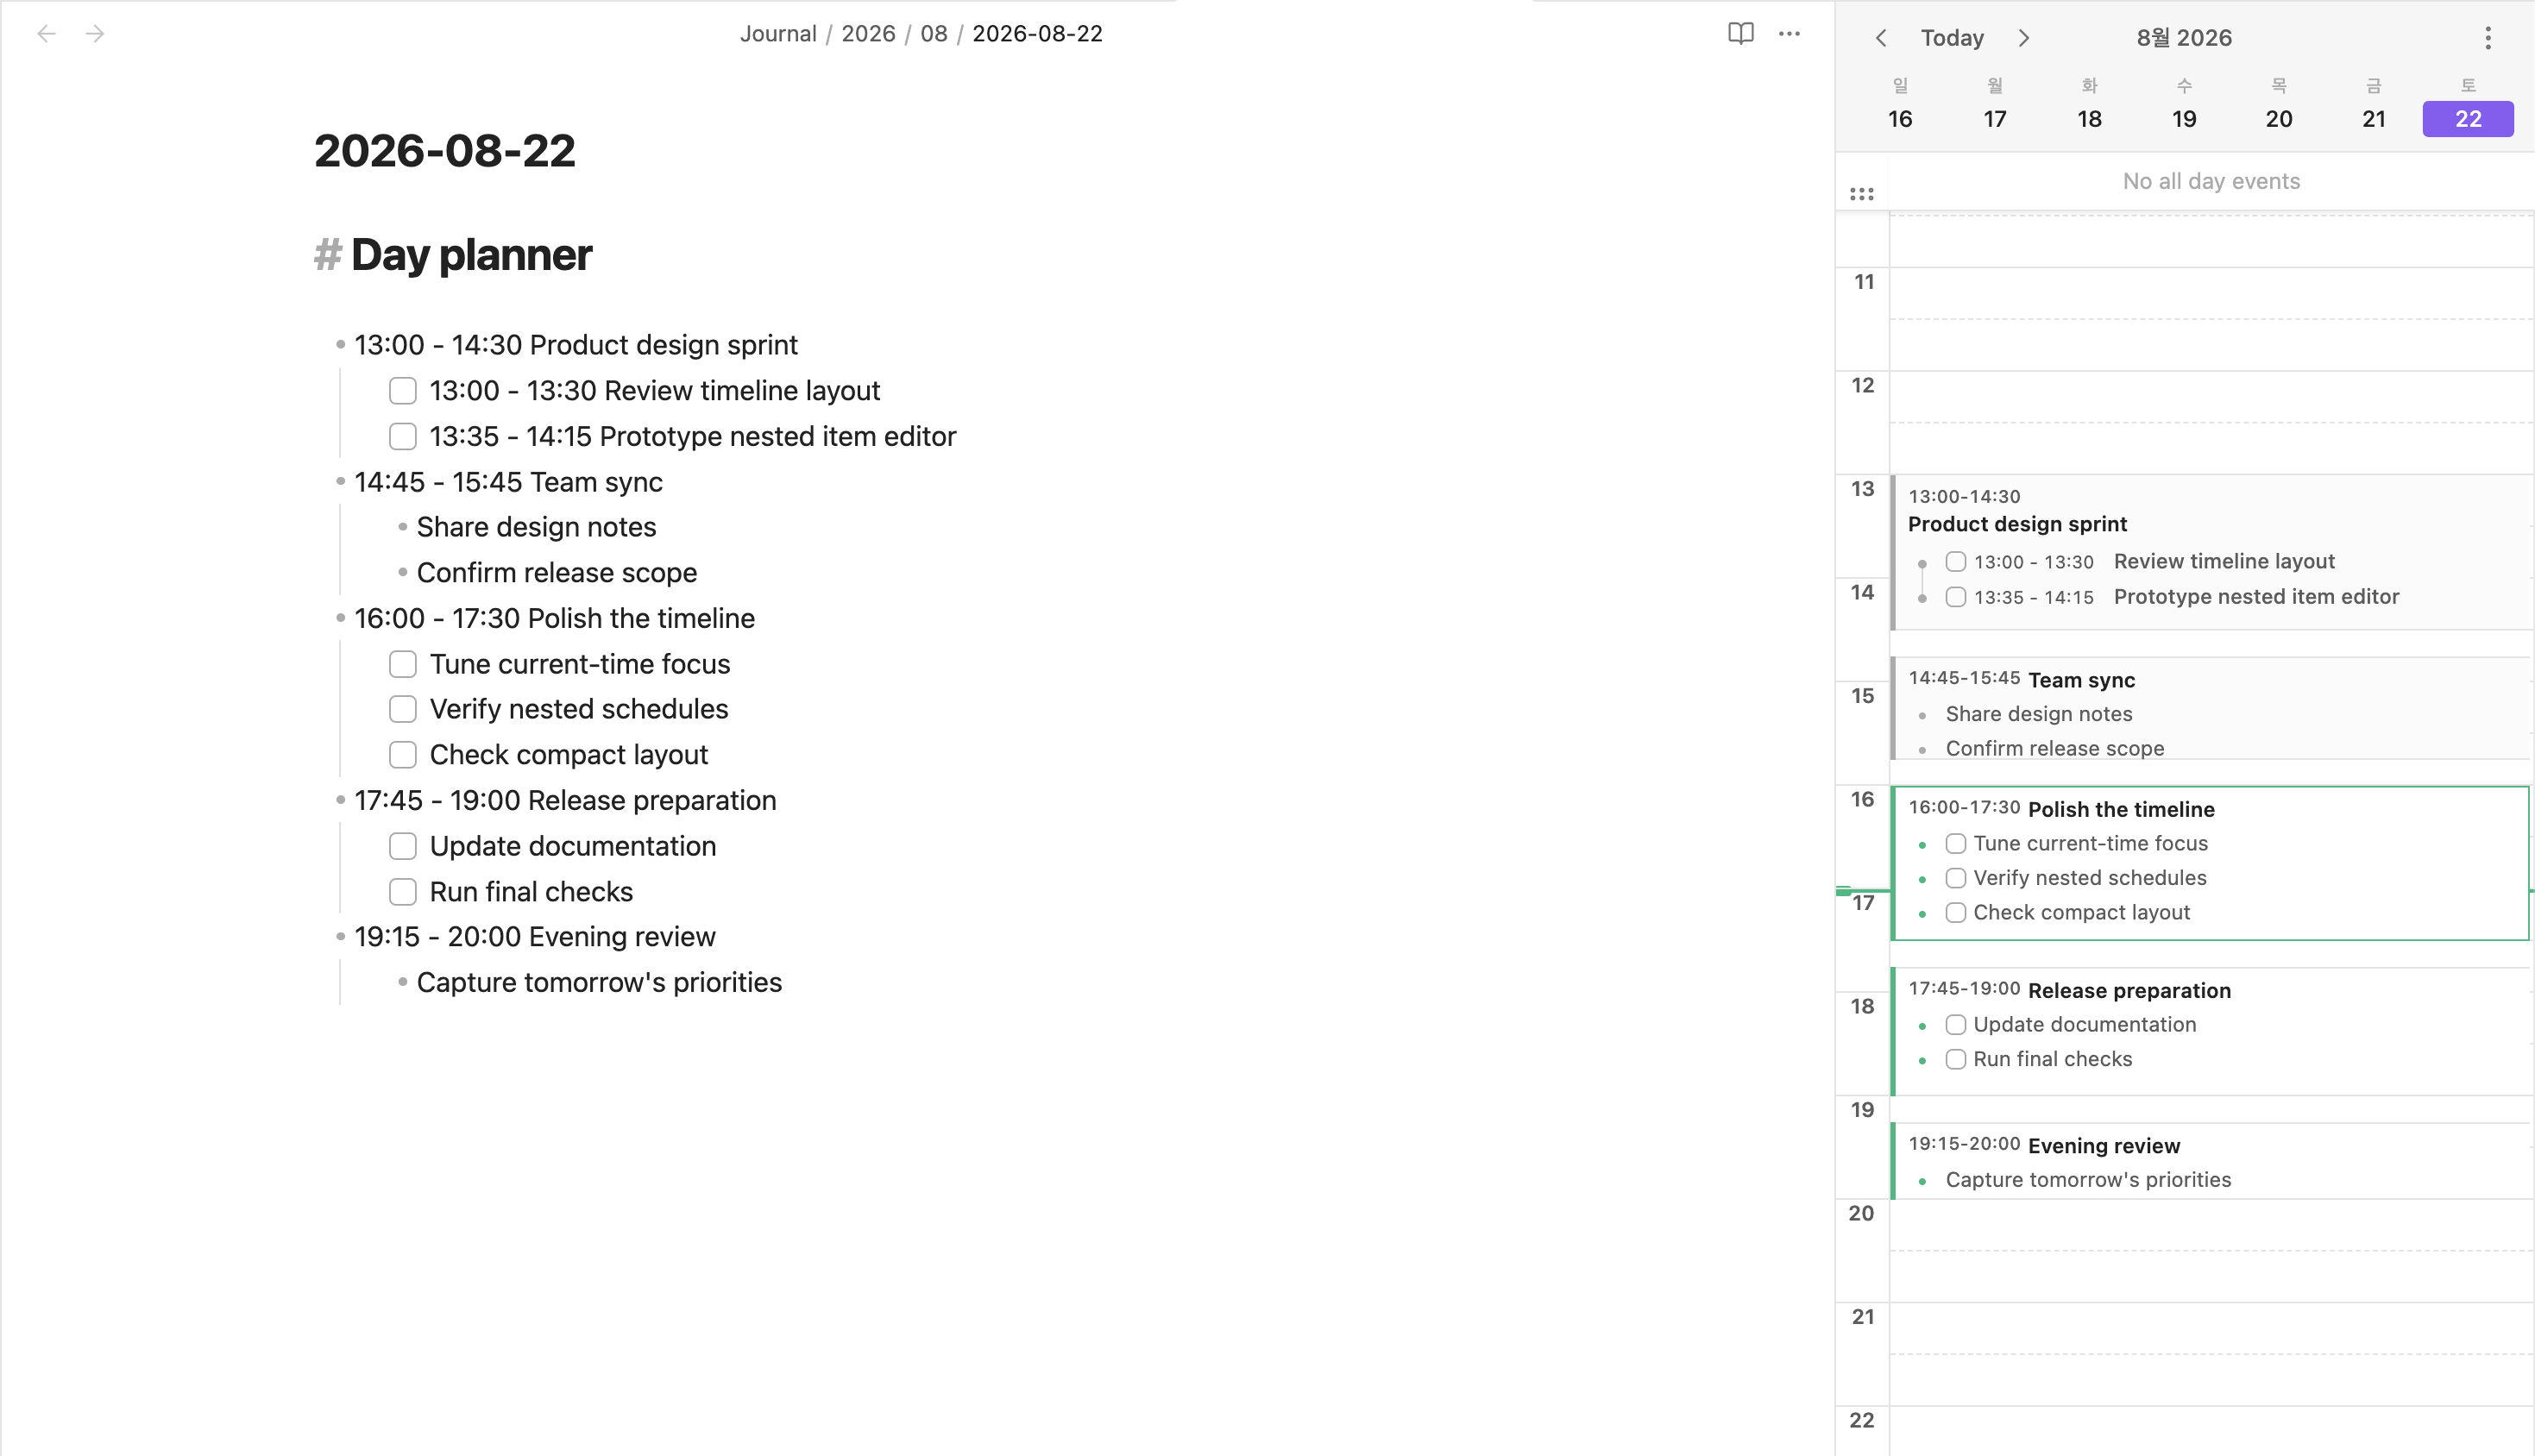2535x1456 pixels.
Task: Tick Update documentation in timeline panel
Action: pyautogui.click(x=1956, y=1025)
